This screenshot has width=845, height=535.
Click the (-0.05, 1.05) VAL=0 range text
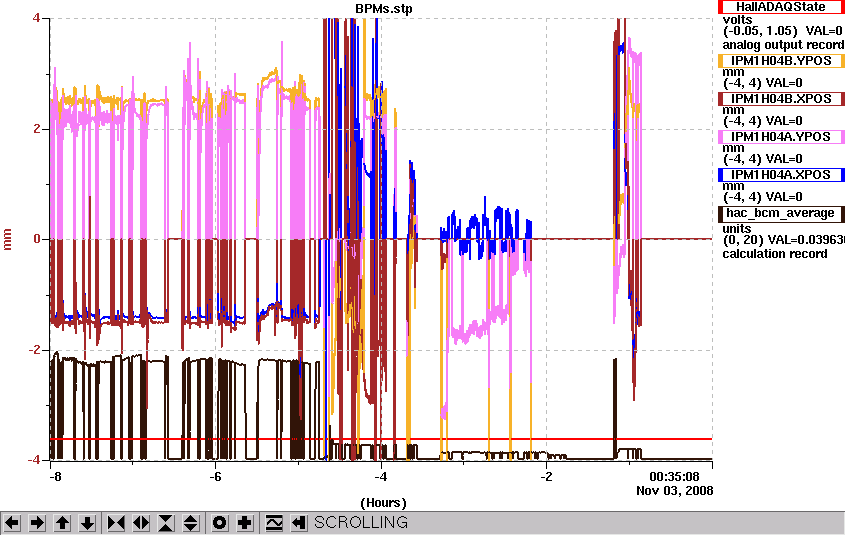[784, 32]
